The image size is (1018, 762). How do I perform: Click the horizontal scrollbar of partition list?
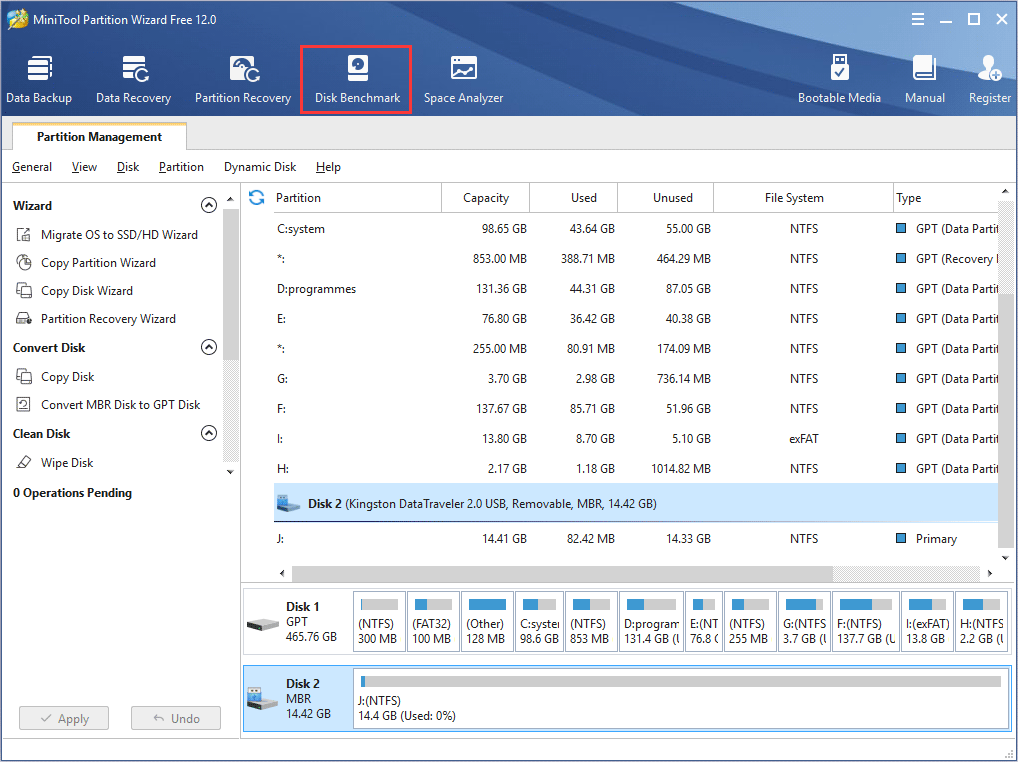pos(562,573)
